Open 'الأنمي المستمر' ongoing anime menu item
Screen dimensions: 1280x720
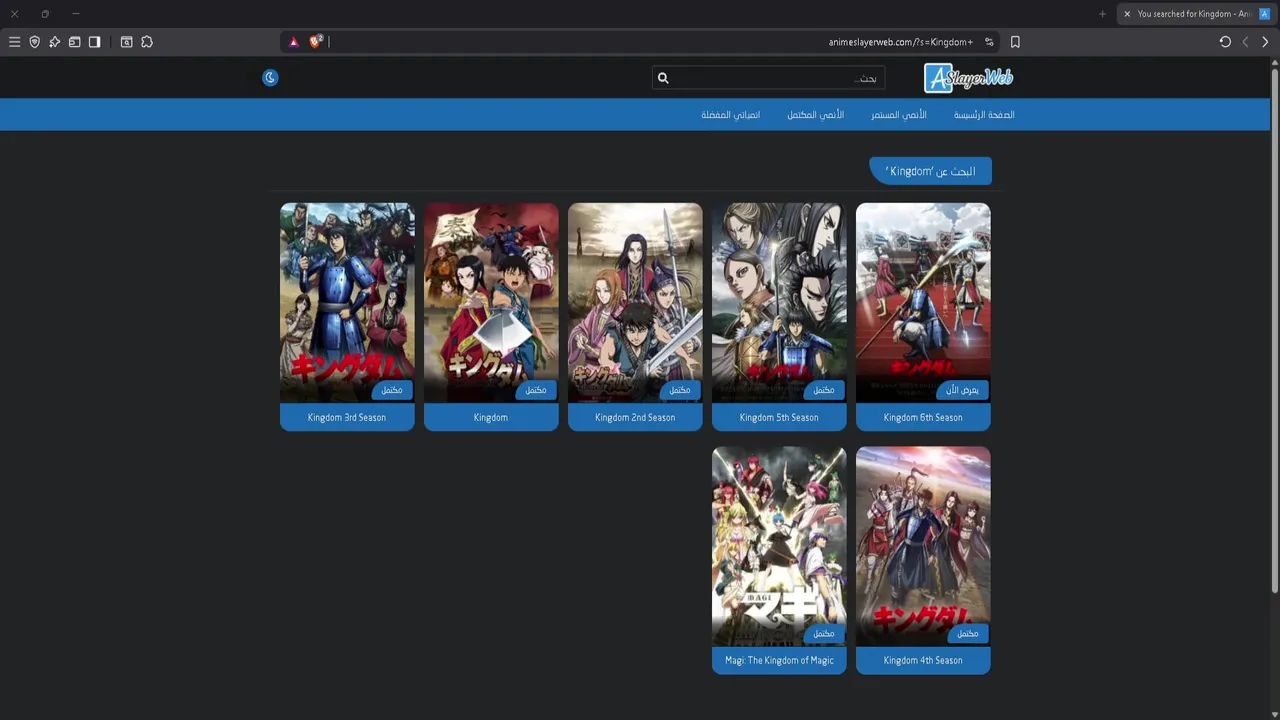(898, 115)
